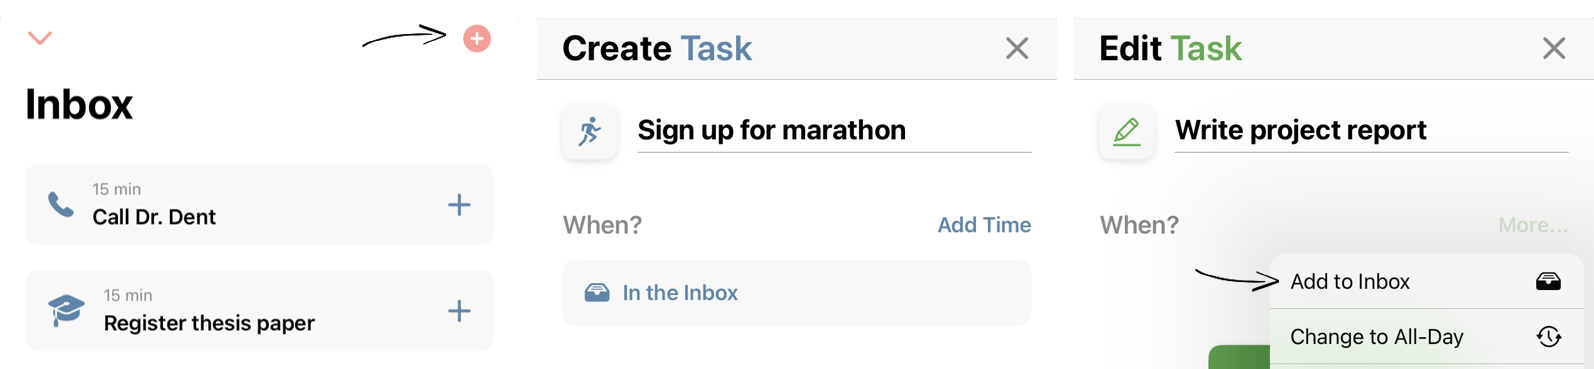Collapse Inbox with the pink chevron

[x=40, y=39]
